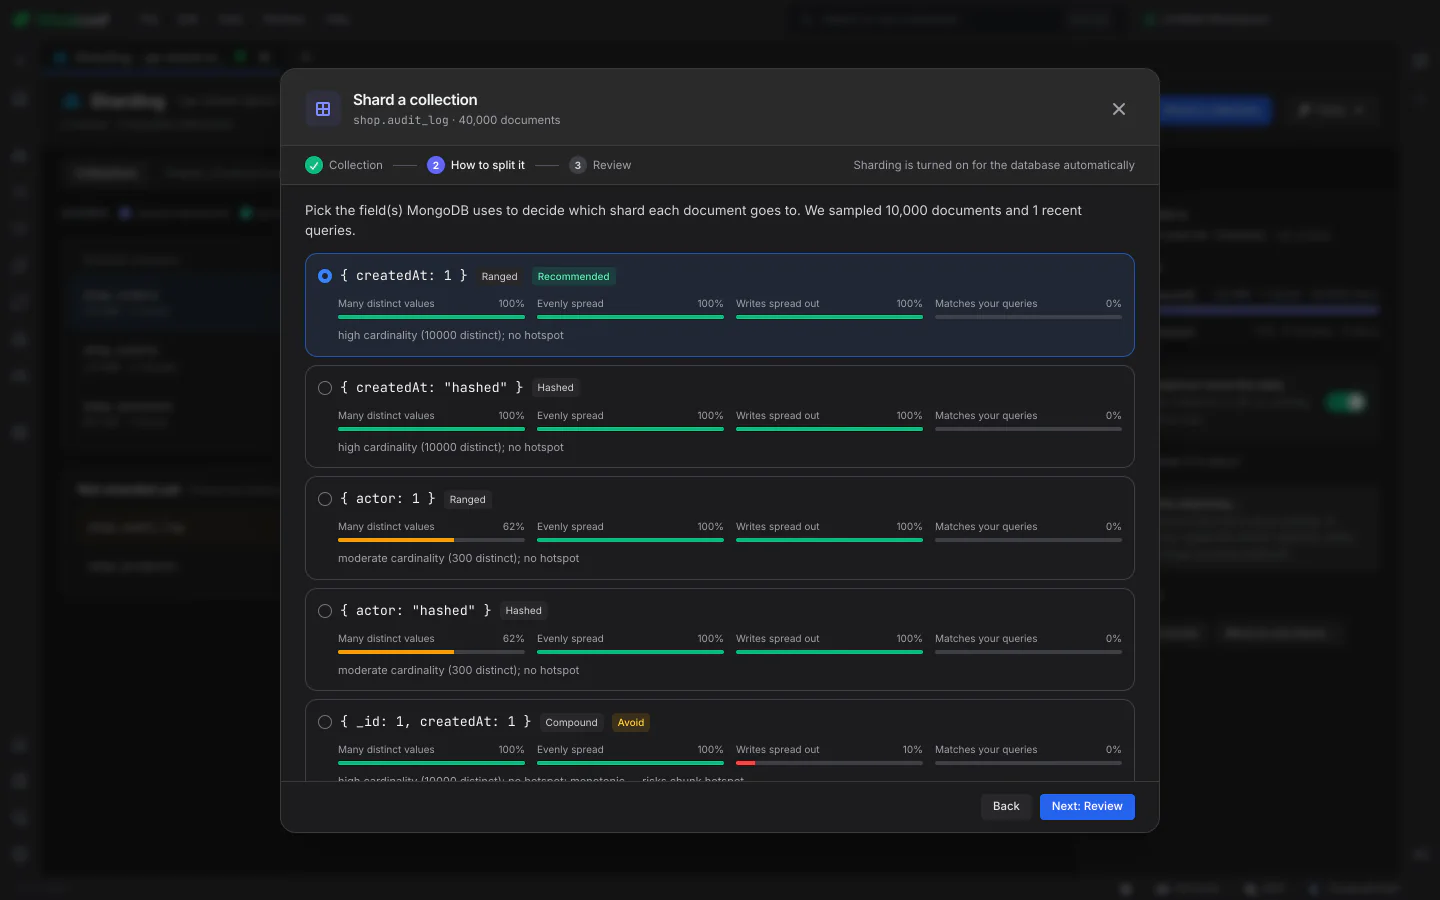Click the 62% value for { actor: "hashed" }

pos(513,638)
